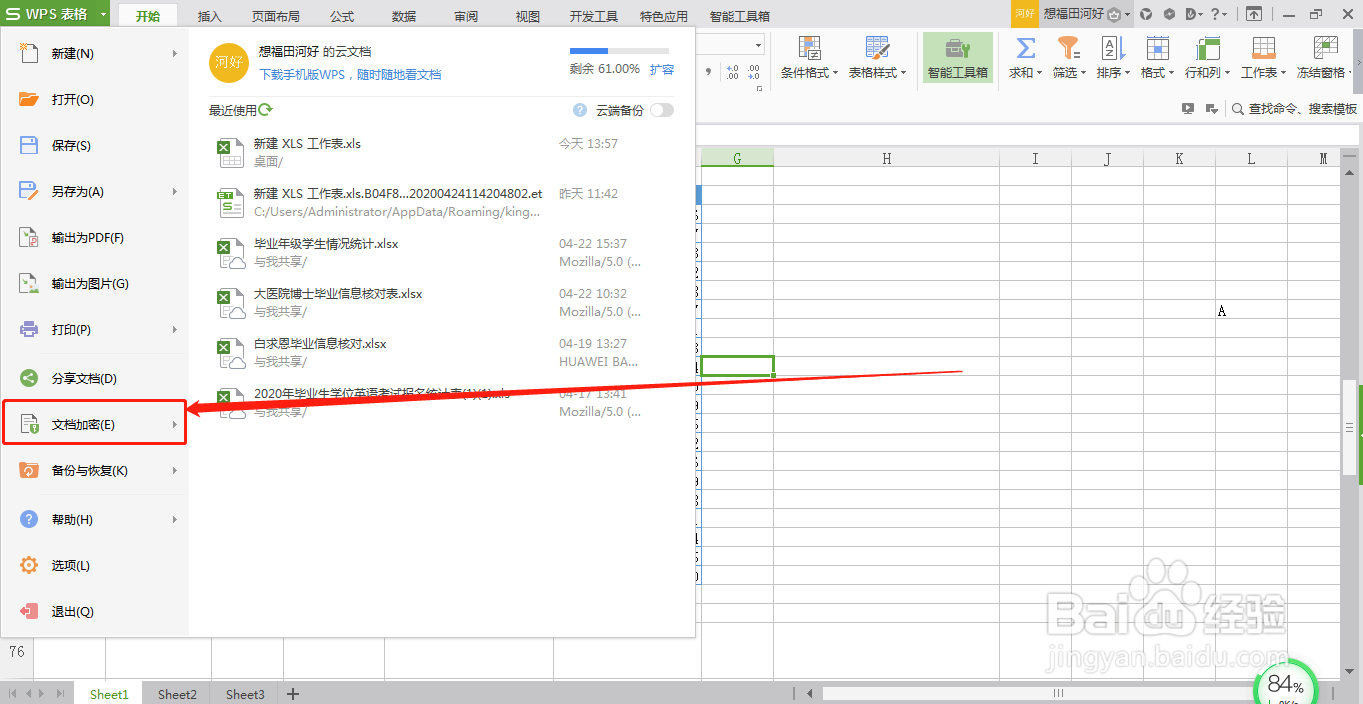The height and width of the screenshot is (704, 1363).
Task: Switch to the 开始 ribbon tab
Action: (147, 16)
